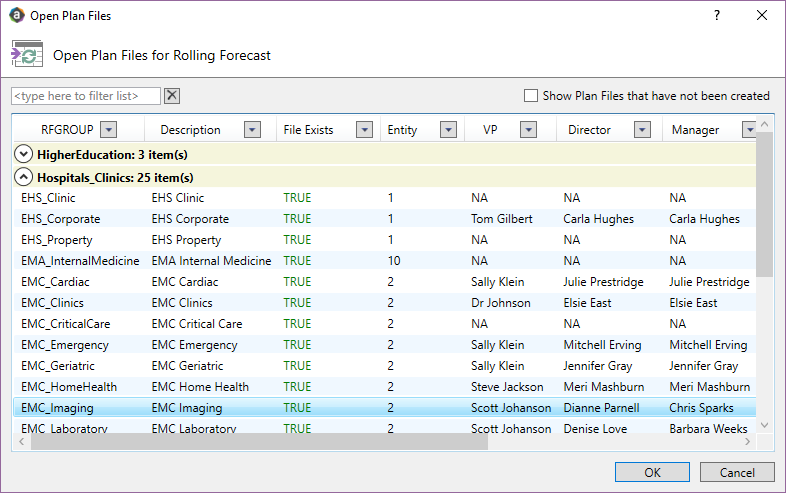Close the Open Plan Files dialog
Screen dimensions: 786x493
[762, 16]
